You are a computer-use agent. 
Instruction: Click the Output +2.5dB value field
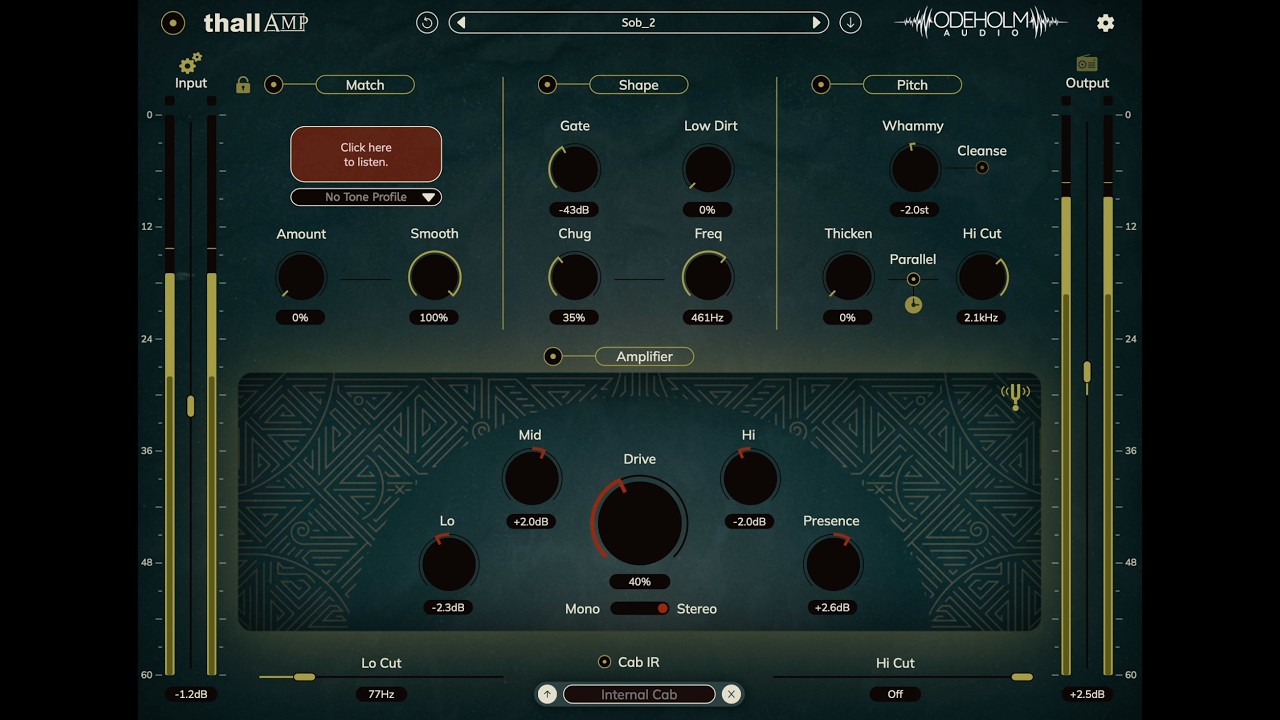pyautogui.click(x=1087, y=694)
